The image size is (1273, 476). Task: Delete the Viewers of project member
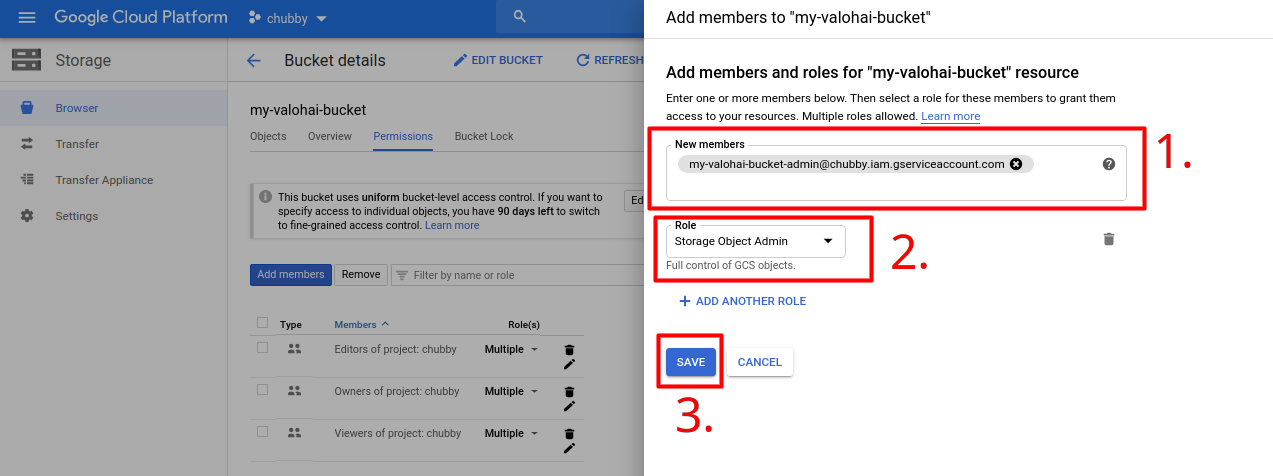click(x=570, y=434)
